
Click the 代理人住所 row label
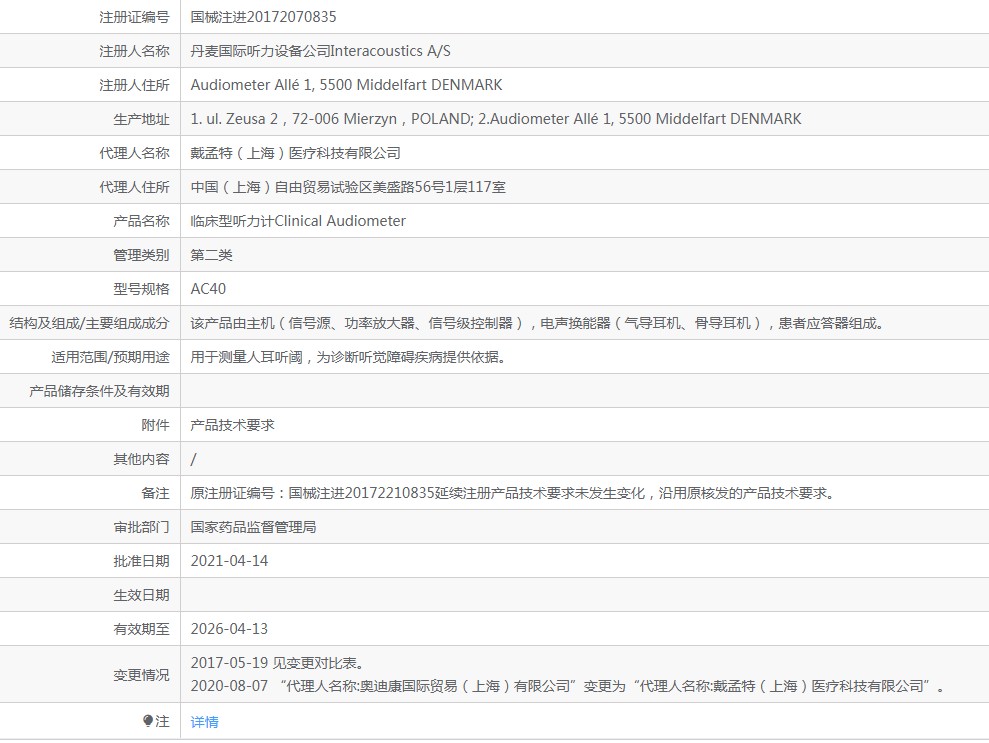click(x=134, y=187)
